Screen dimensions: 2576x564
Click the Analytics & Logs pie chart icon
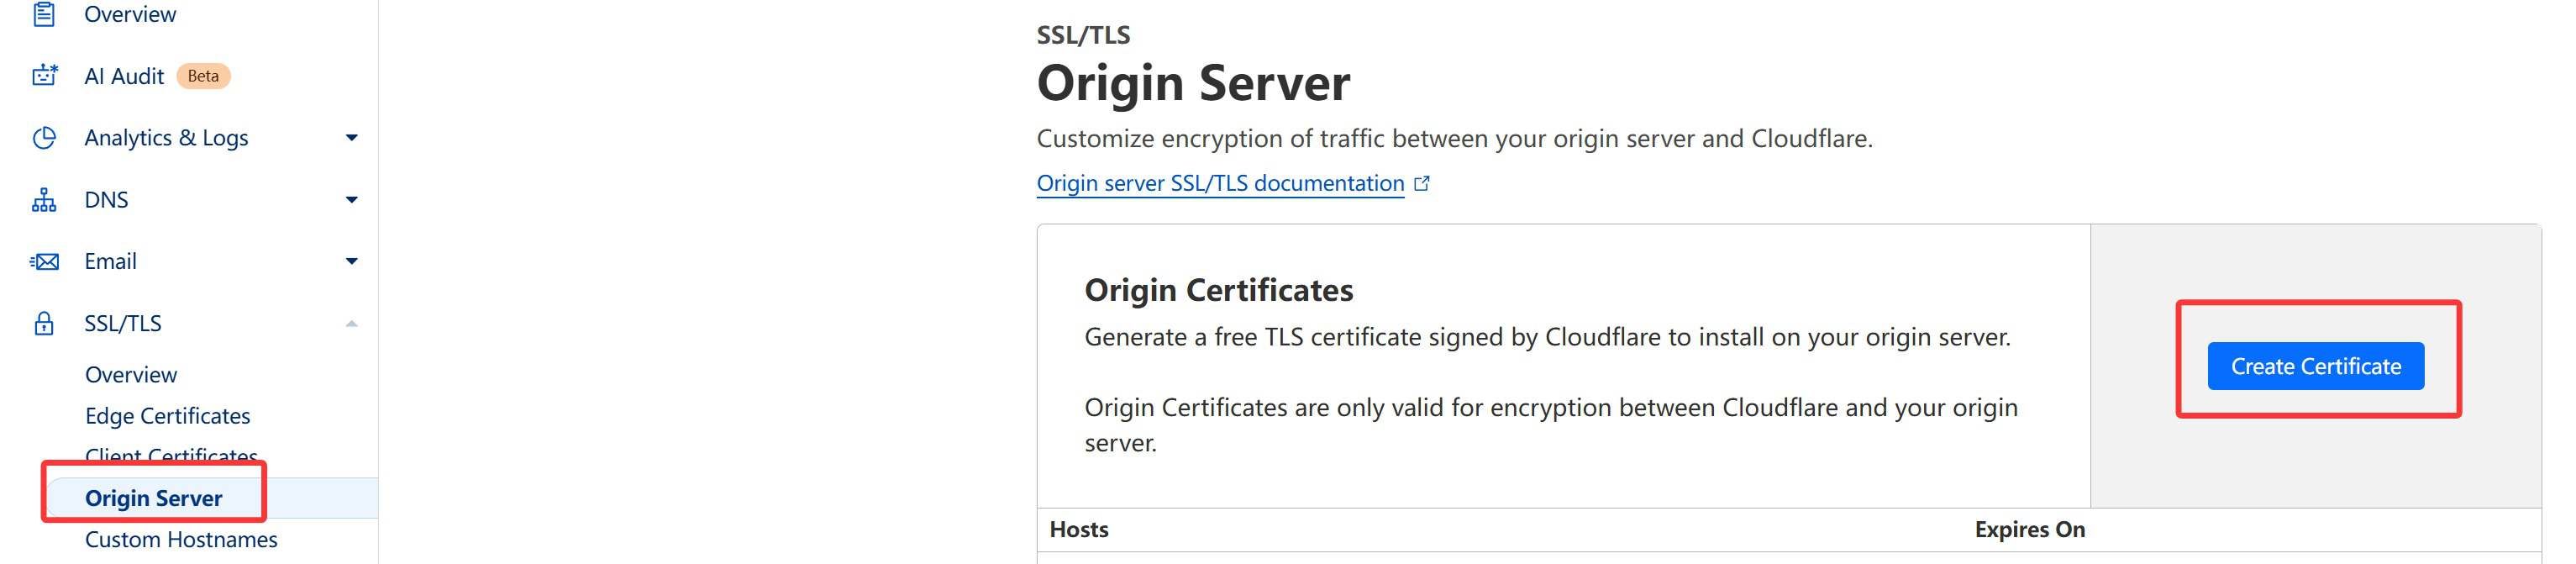pos(44,138)
